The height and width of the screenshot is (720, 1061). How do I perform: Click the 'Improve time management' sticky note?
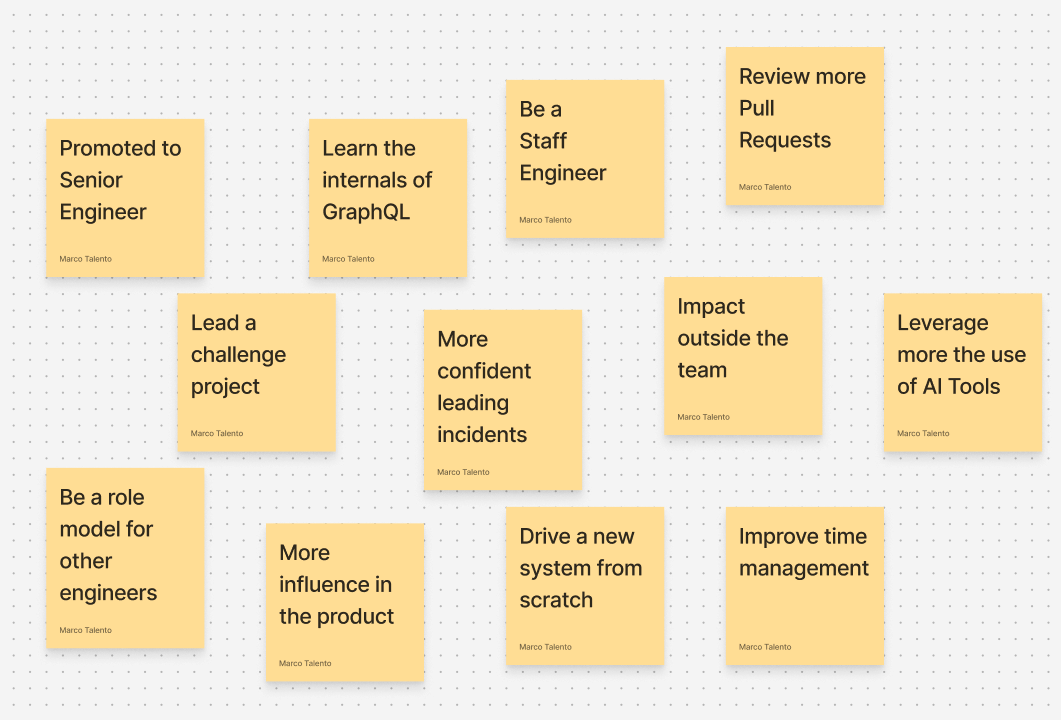(804, 585)
